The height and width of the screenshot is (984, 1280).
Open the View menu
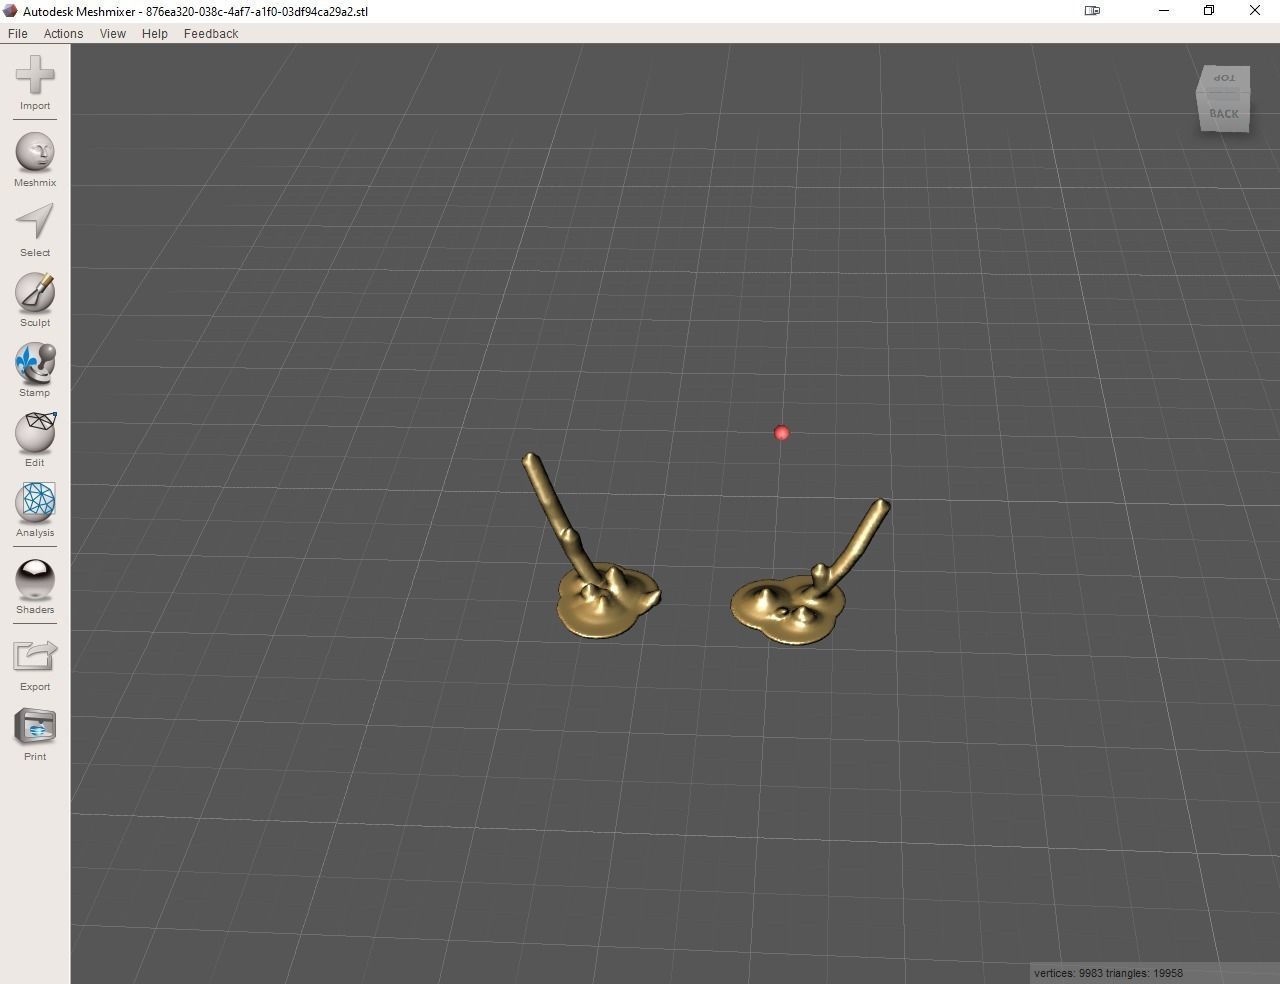click(x=112, y=33)
